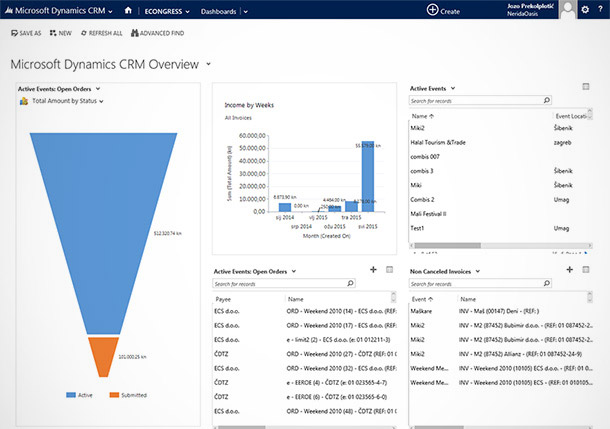Click the Event Location column header
Viewport: 610px width, 429px height.
[570, 116]
